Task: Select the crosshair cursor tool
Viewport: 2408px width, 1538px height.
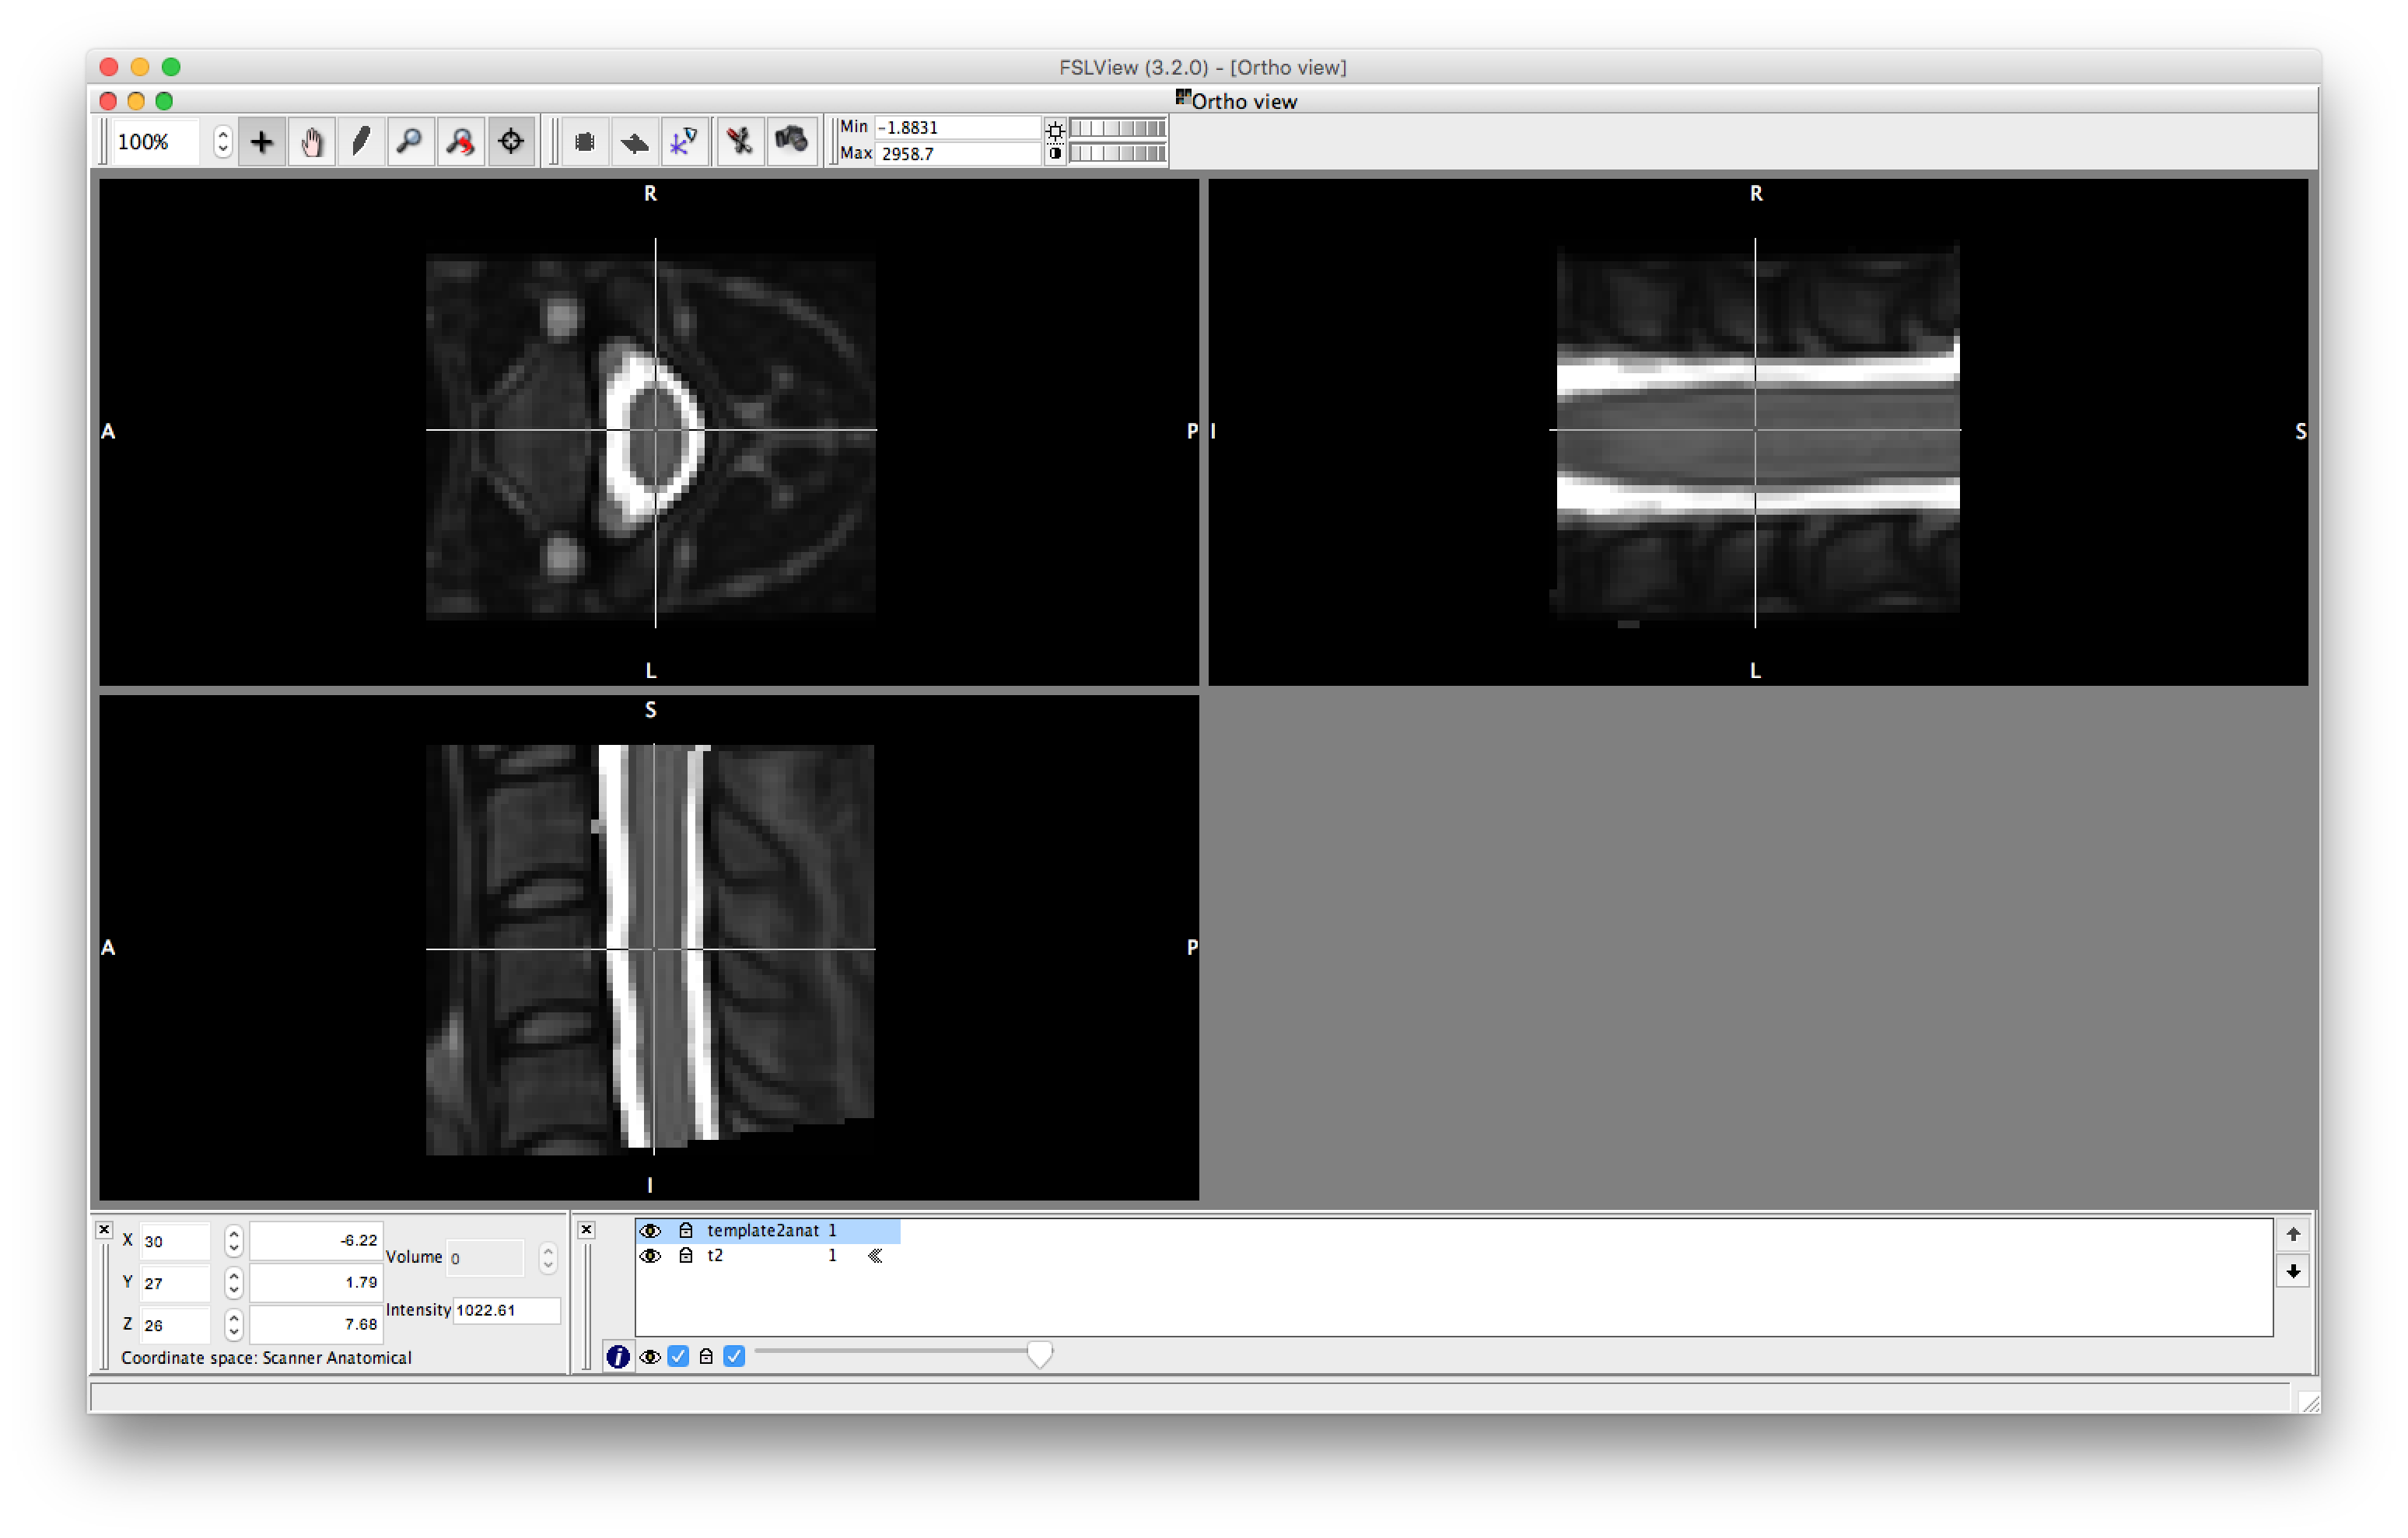Action: (x=511, y=141)
